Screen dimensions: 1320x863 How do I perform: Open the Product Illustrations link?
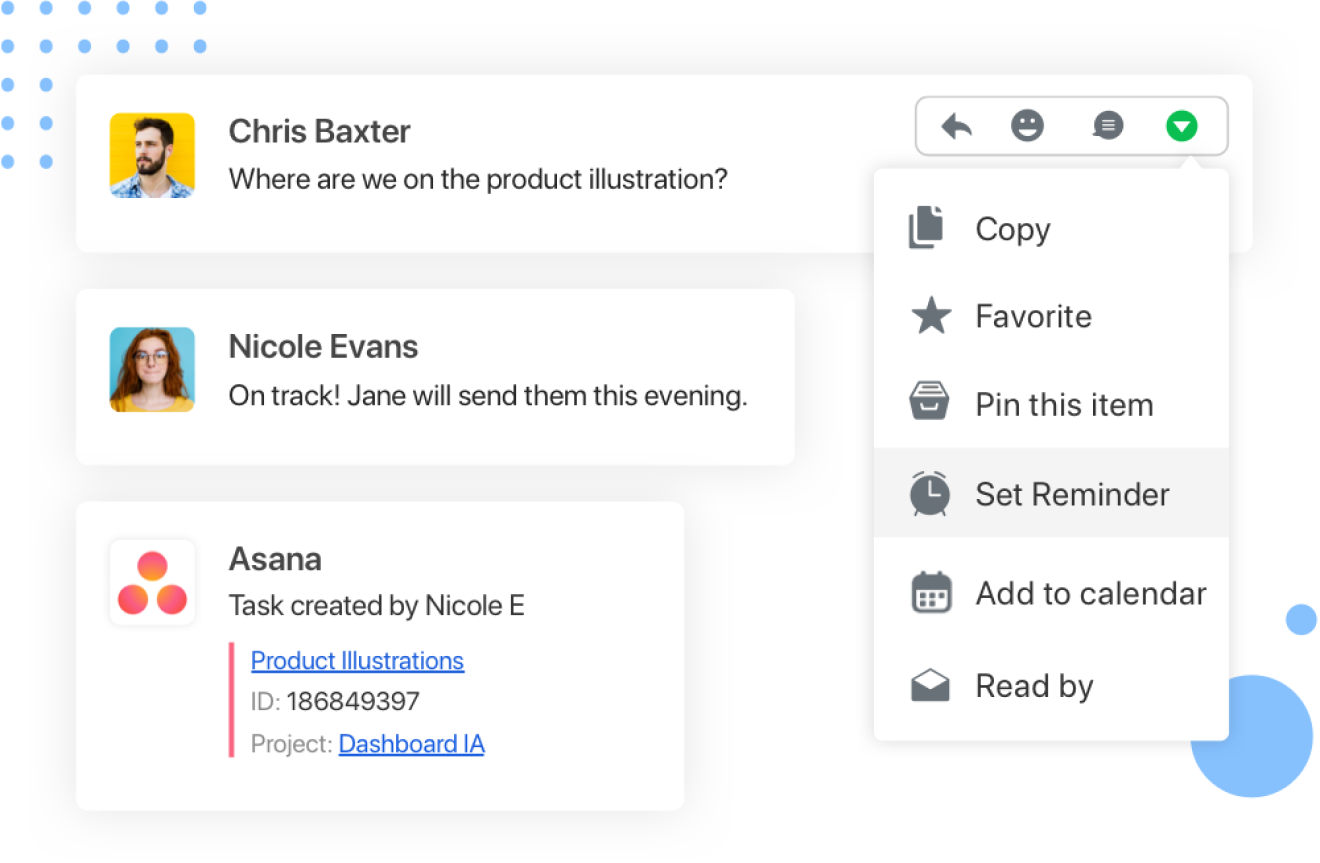click(357, 661)
